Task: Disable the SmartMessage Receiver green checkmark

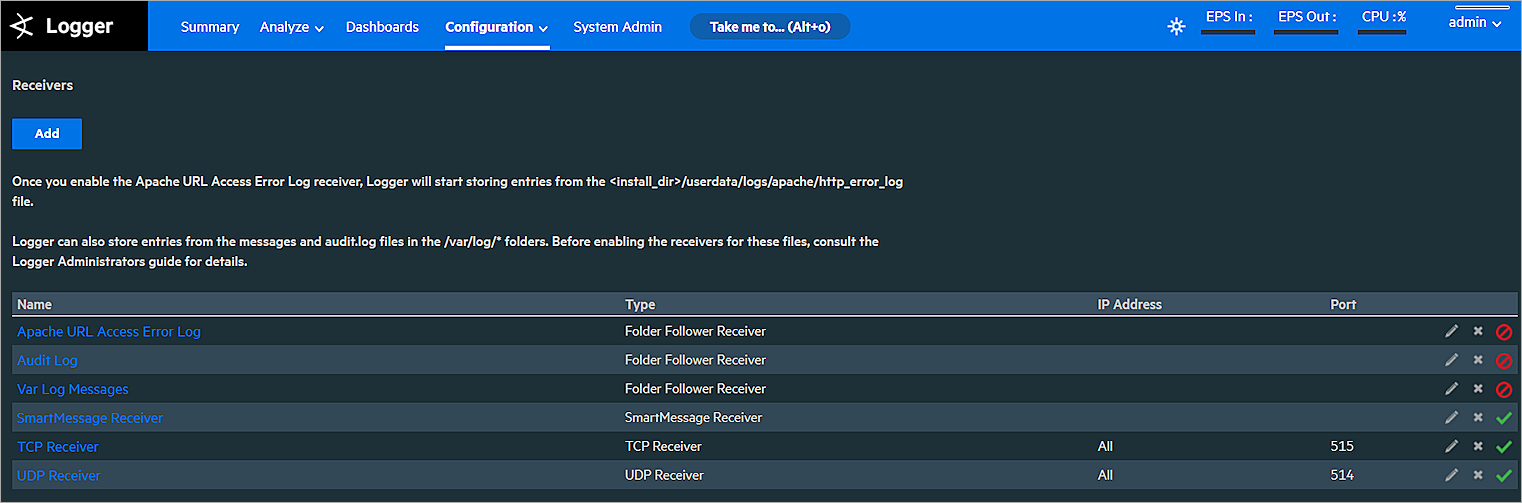Action: (1503, 418)
